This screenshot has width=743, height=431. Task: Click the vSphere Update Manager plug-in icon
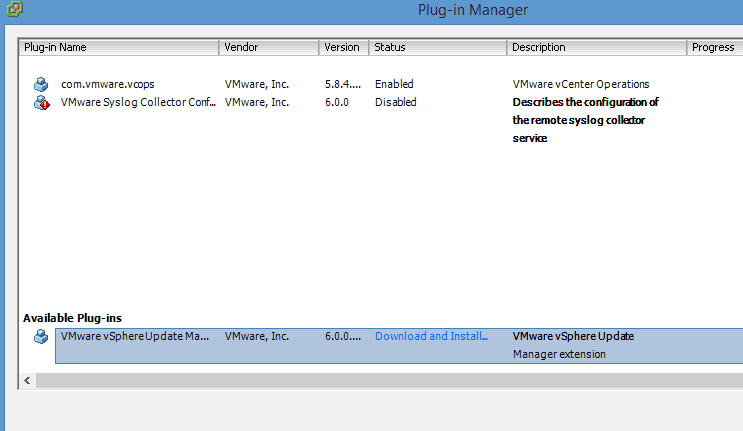point(41,337)
